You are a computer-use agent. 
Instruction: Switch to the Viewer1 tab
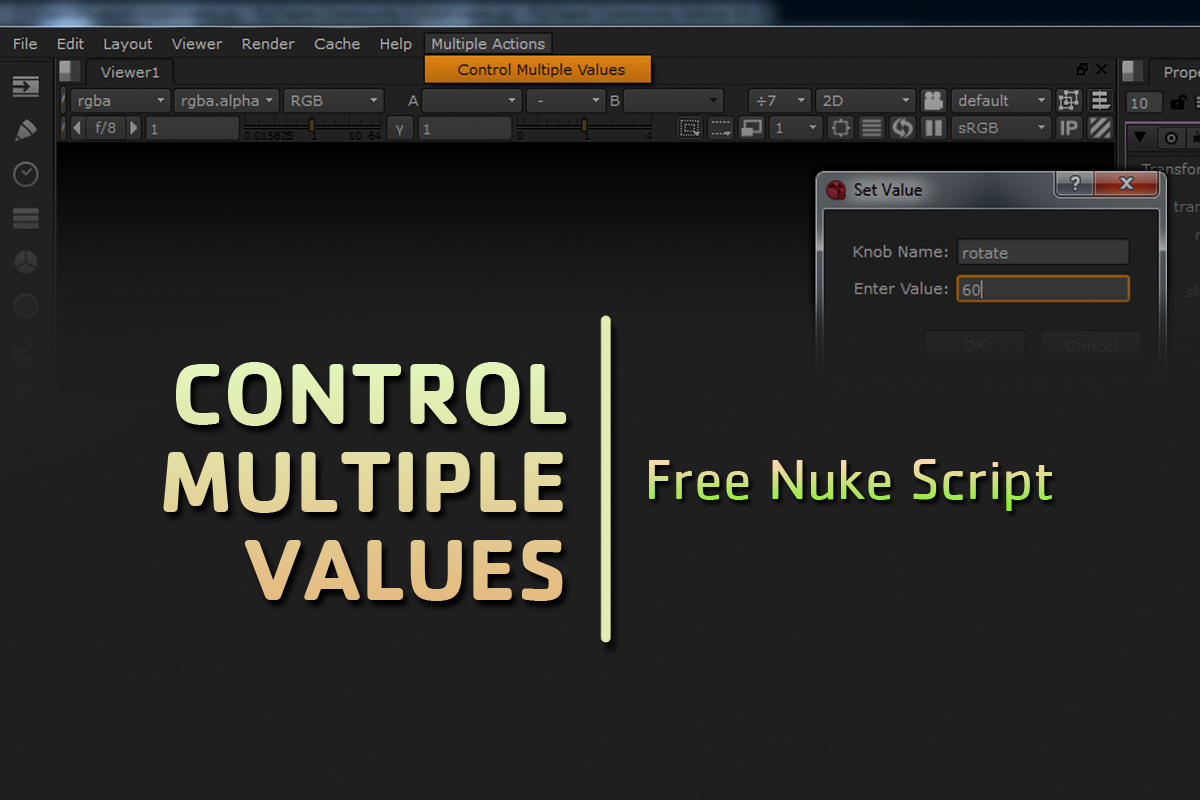point(129,72)
